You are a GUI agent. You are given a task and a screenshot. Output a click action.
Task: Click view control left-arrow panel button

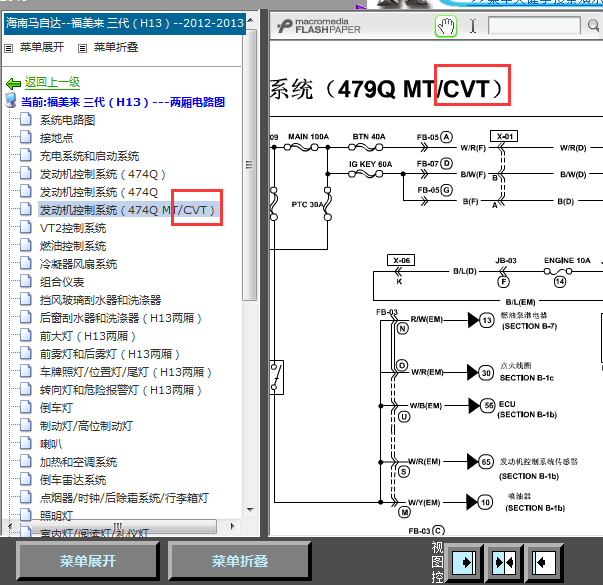click(544, 563)
